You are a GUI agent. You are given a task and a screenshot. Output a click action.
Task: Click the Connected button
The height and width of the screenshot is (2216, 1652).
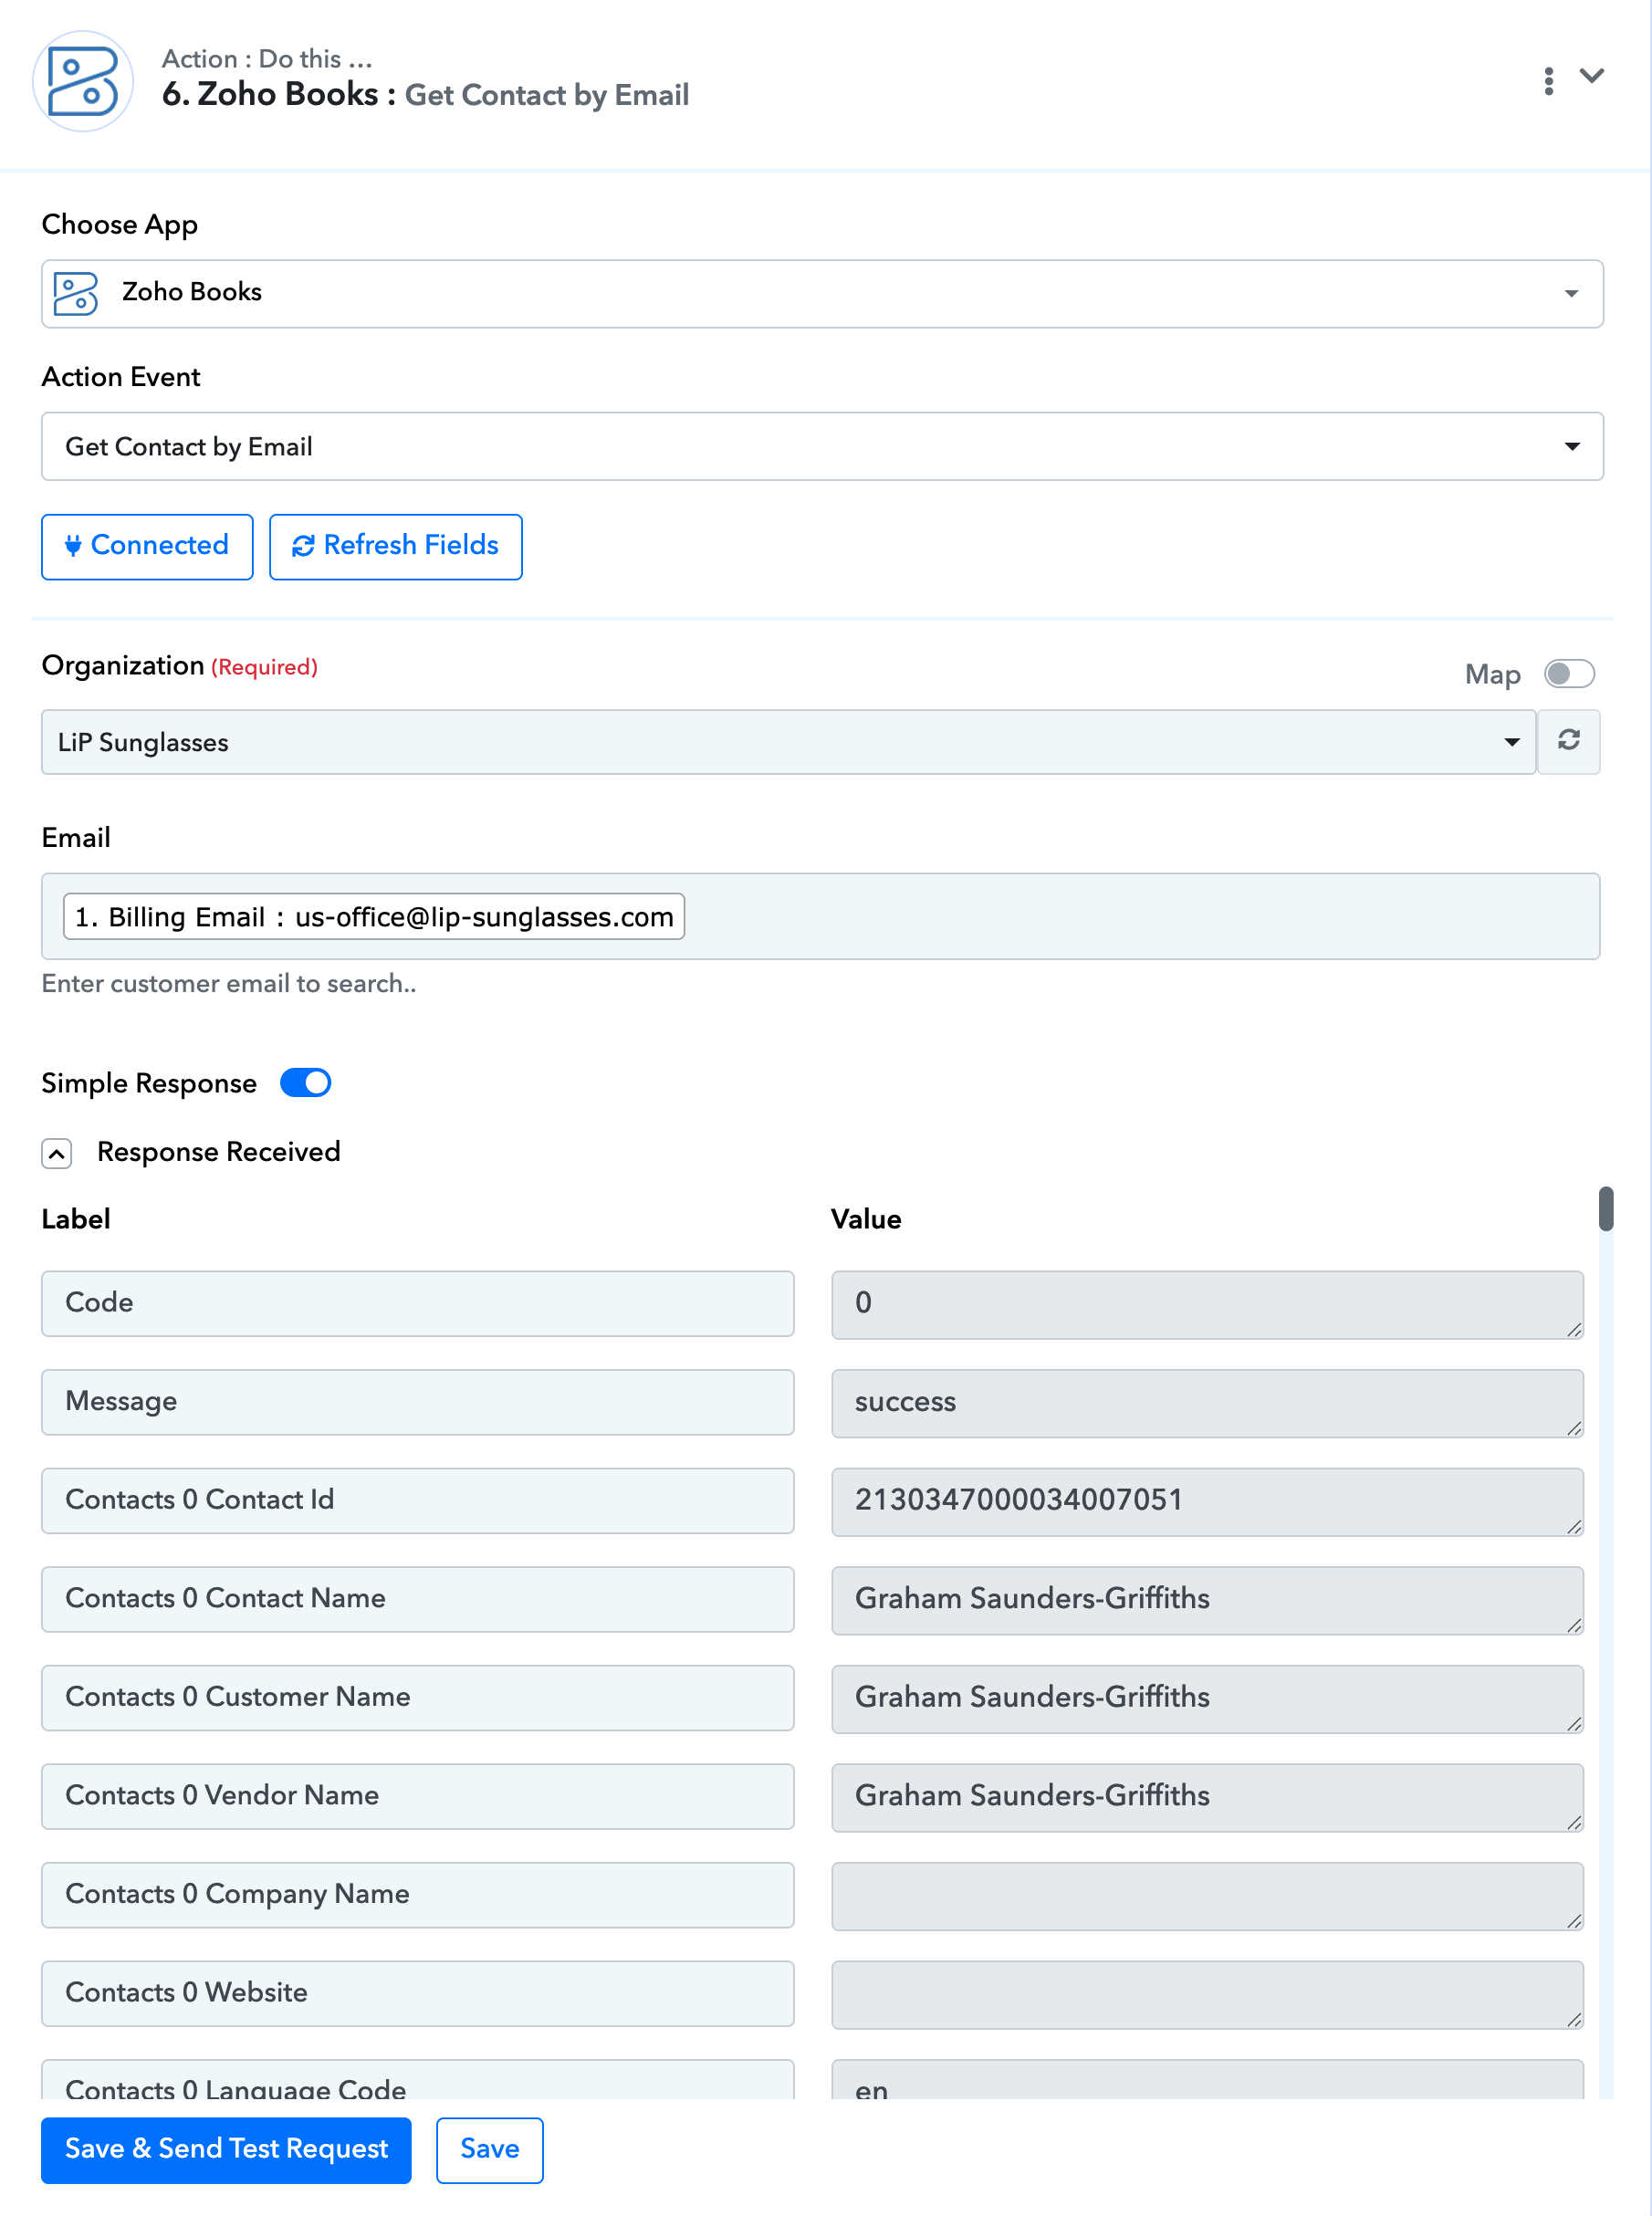147,547
